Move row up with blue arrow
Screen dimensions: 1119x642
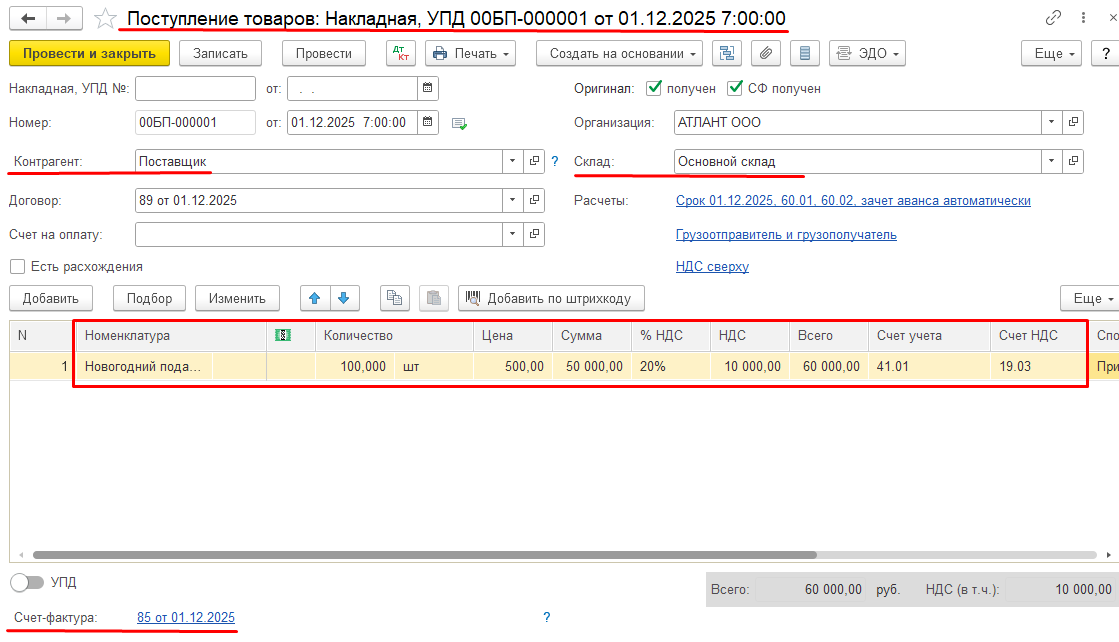click(x=315, y=298)
